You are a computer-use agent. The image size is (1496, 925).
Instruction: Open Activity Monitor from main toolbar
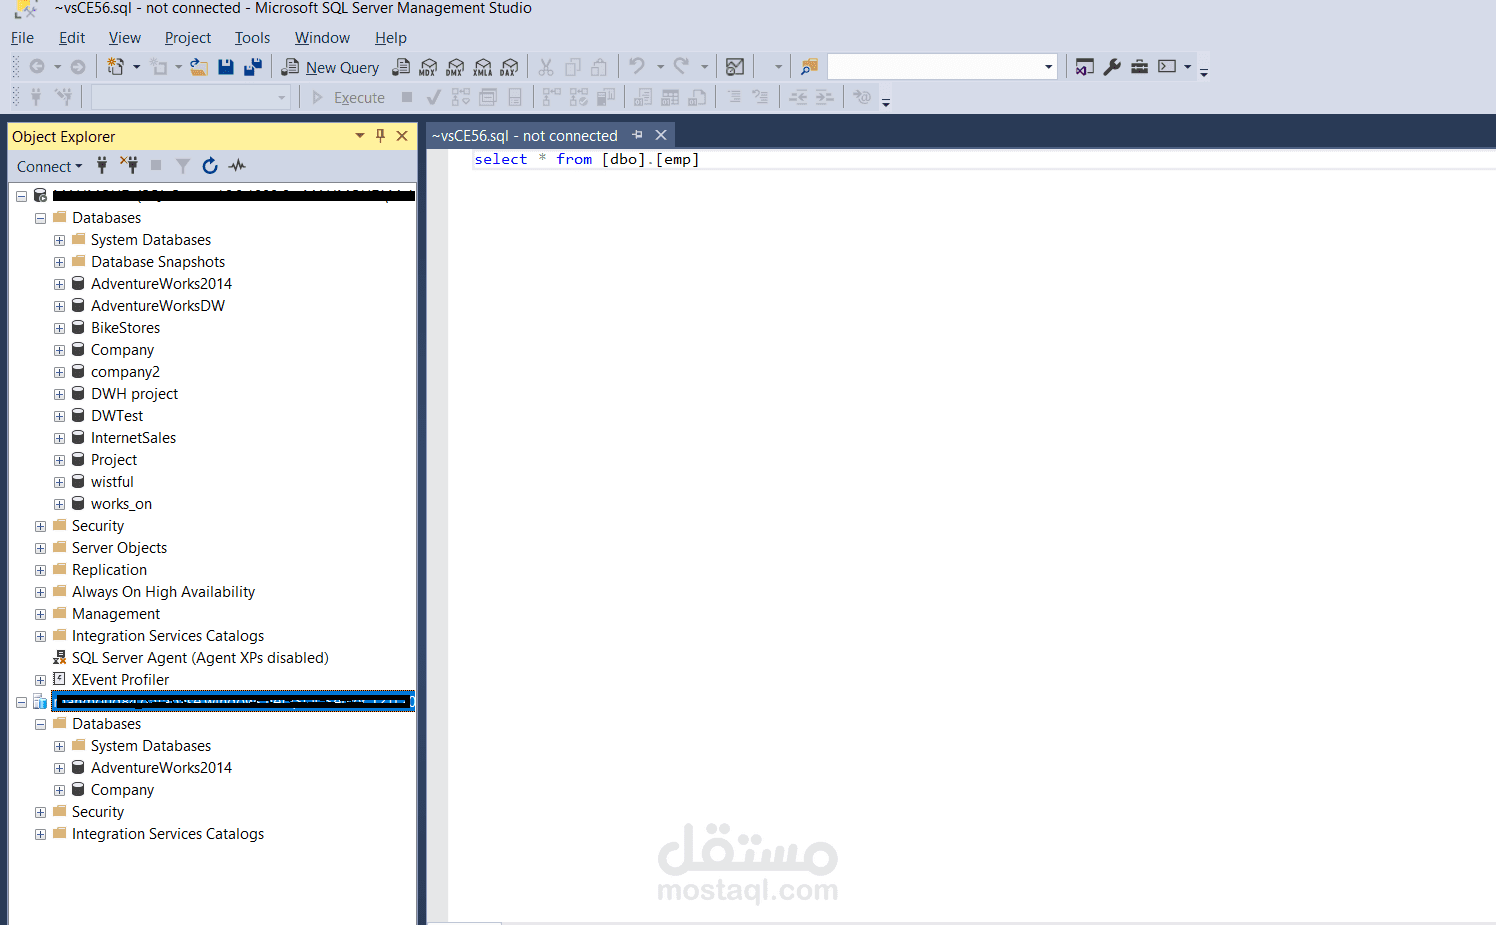(735, 67)
